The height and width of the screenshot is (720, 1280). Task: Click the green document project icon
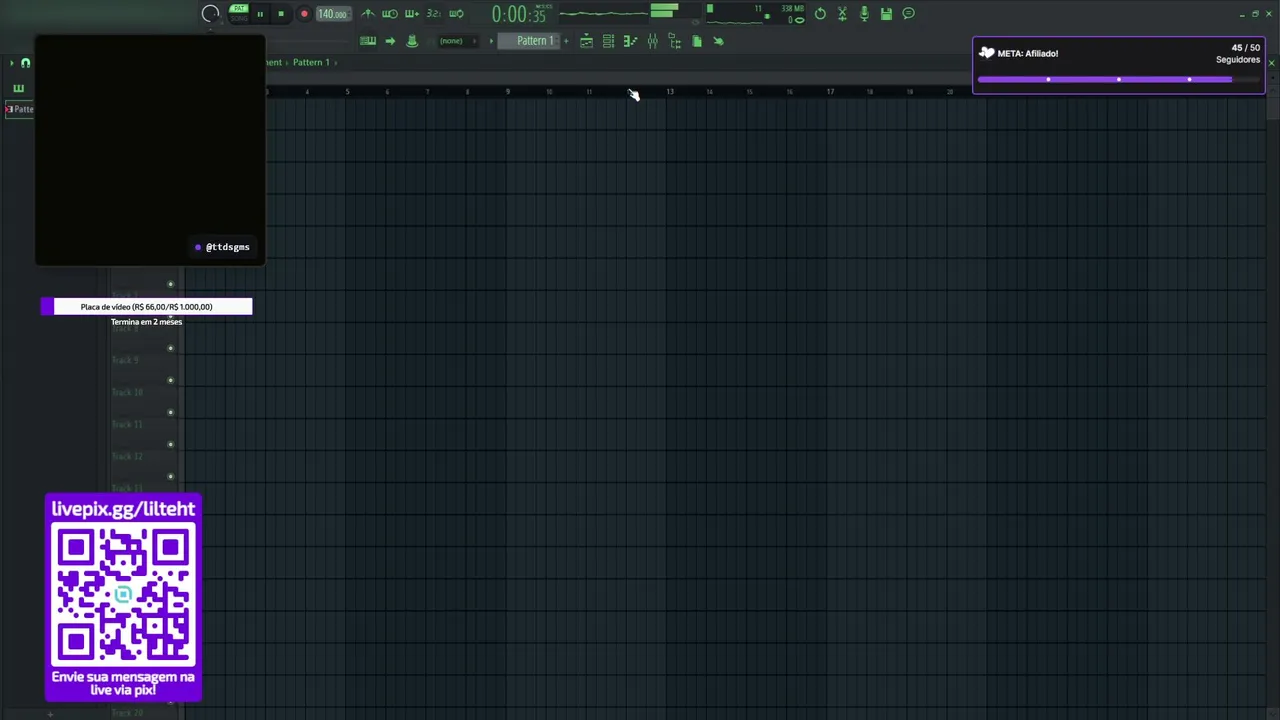[697, 41]
